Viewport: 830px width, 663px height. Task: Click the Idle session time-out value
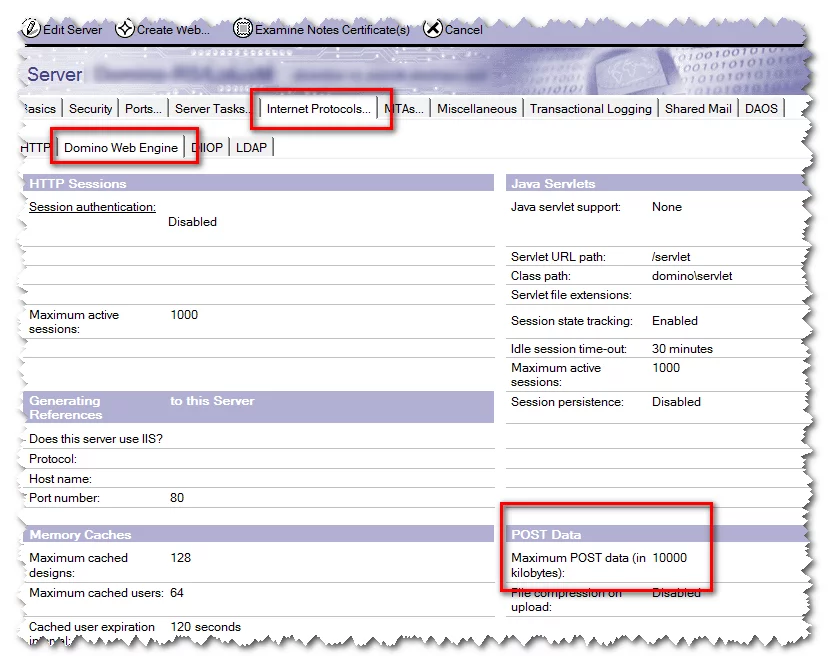pyautogui.click(x=682, y=349)
